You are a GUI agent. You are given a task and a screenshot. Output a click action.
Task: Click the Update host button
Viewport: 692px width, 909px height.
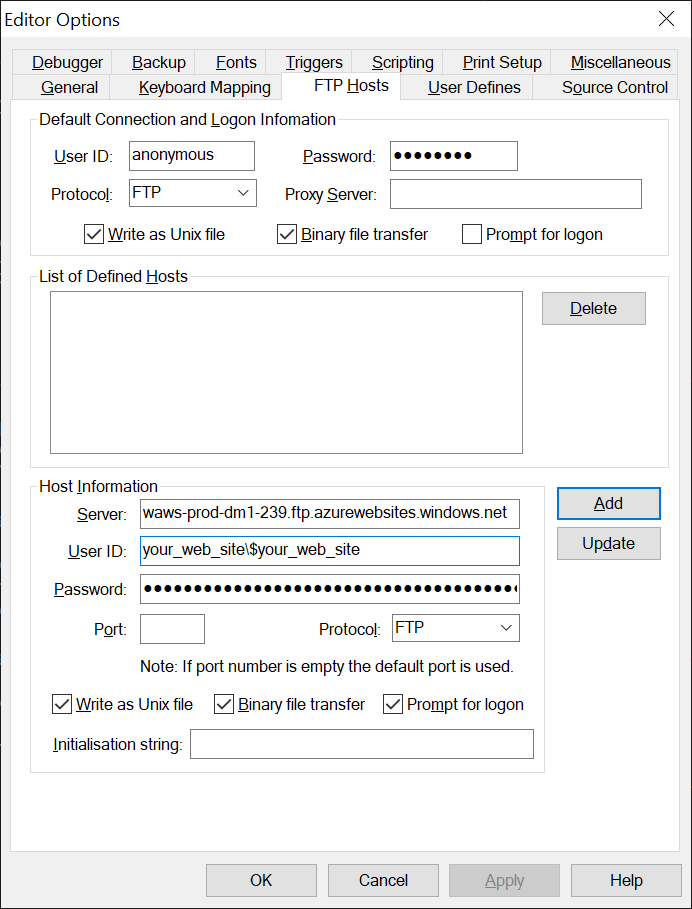[x=609, y=543]
